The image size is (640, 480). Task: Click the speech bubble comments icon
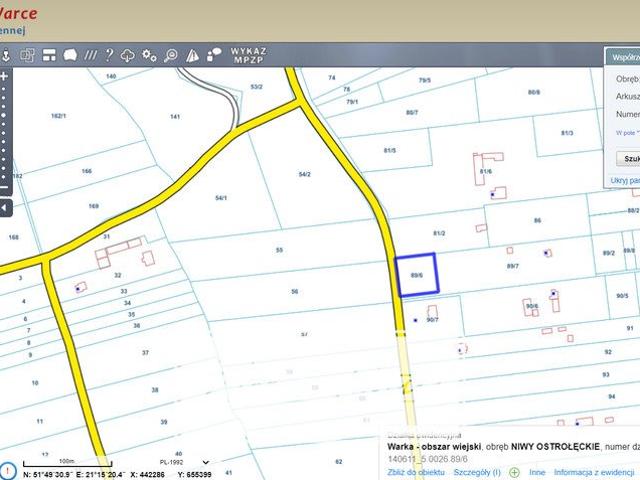pos(213,55)
